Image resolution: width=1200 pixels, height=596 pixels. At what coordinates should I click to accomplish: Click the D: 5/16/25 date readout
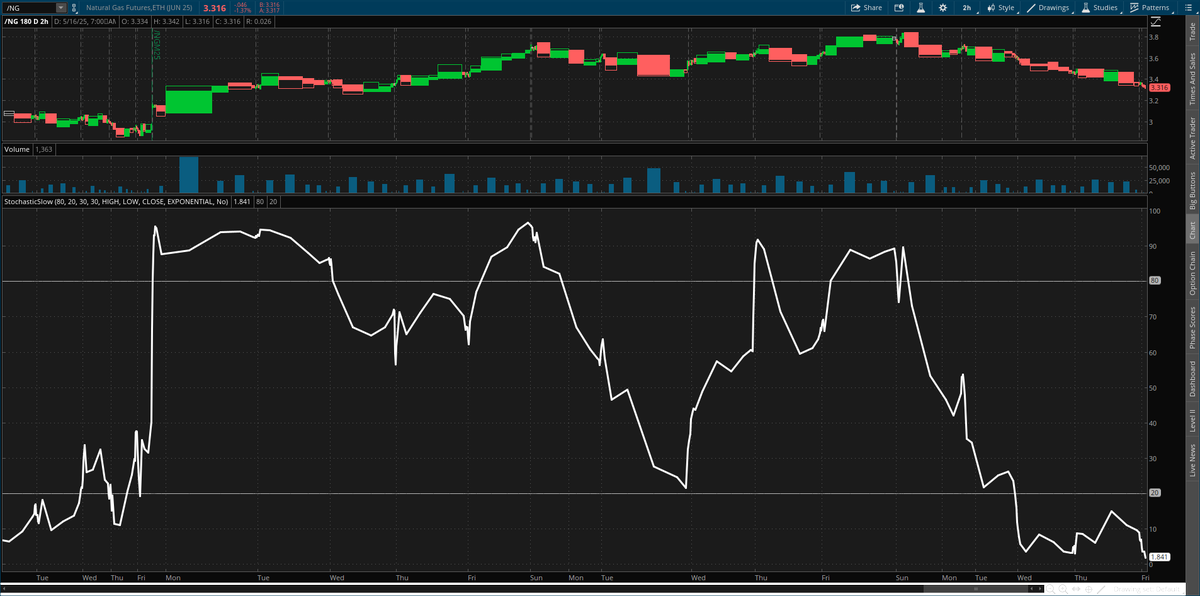[x=86, y=20]
